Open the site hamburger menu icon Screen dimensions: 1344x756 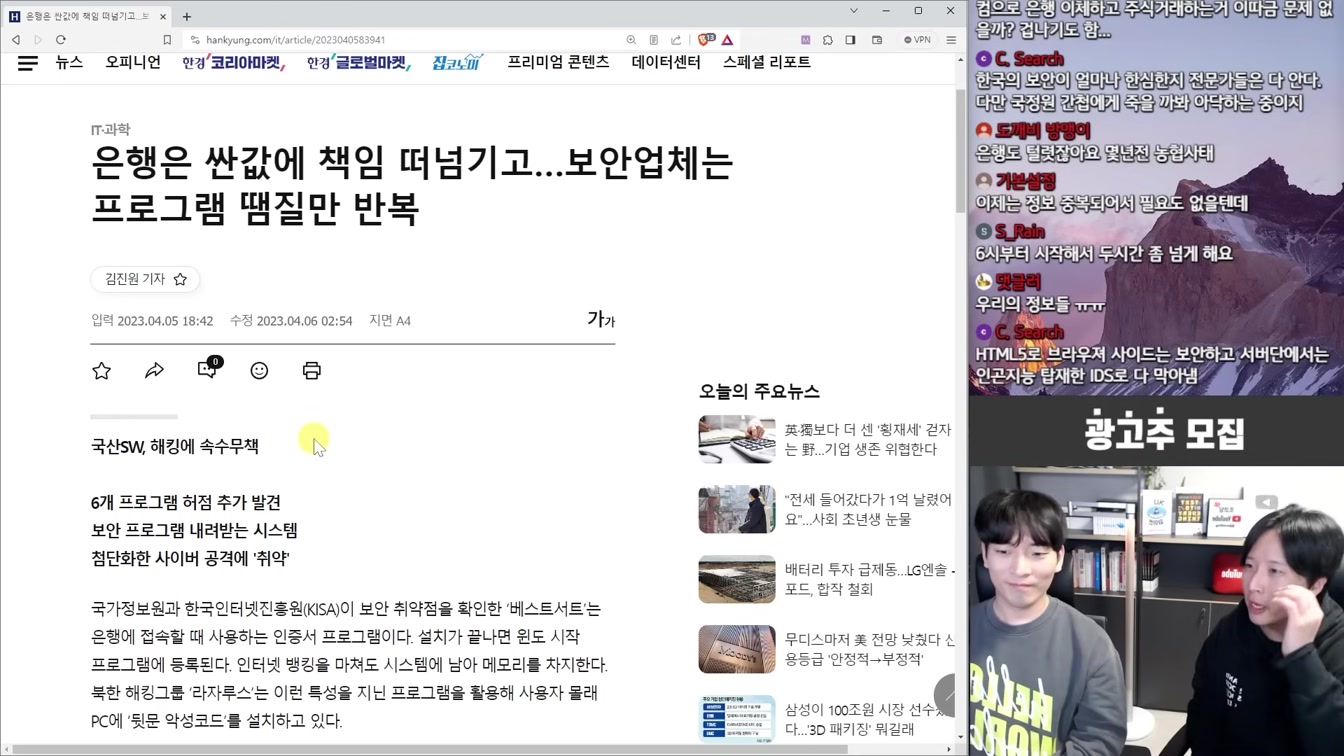(x=28, y=63)
